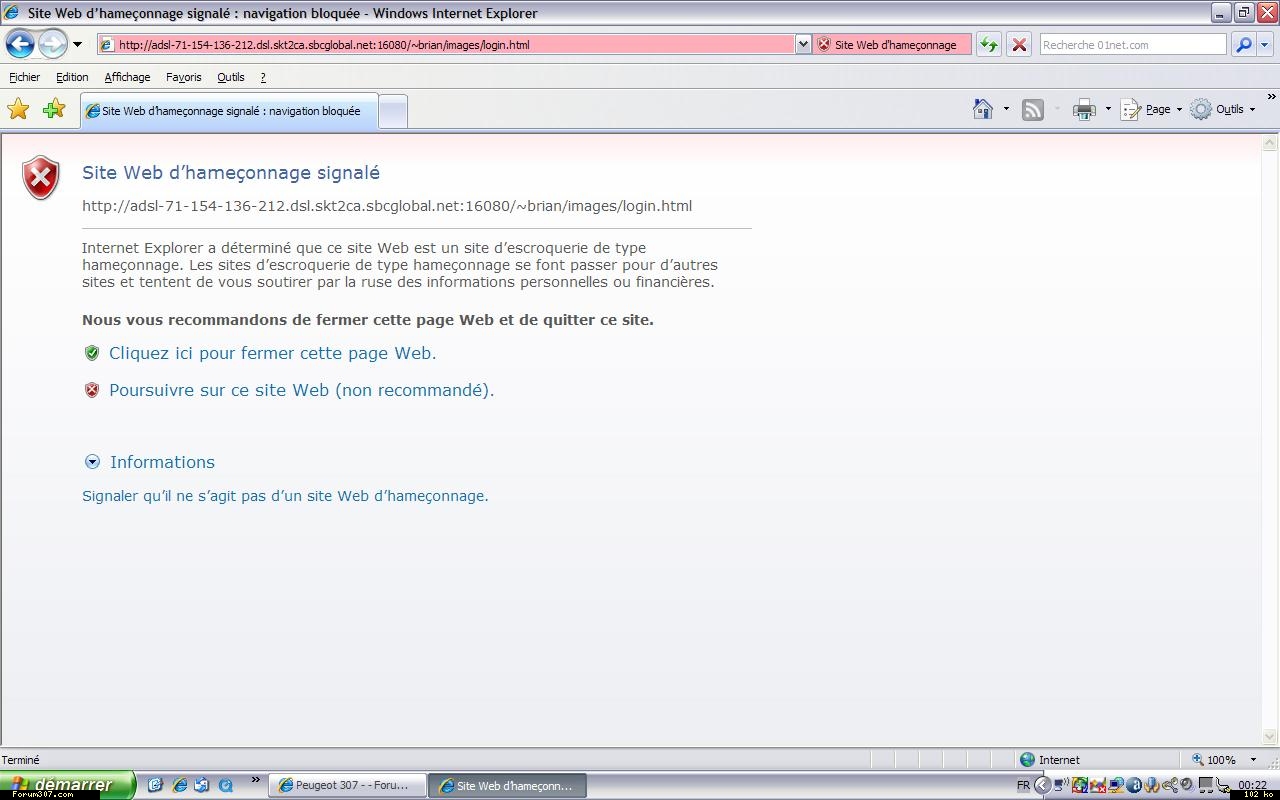Click the green arrows sync tray icon

pyautogui.click(x=1080, y=785)
